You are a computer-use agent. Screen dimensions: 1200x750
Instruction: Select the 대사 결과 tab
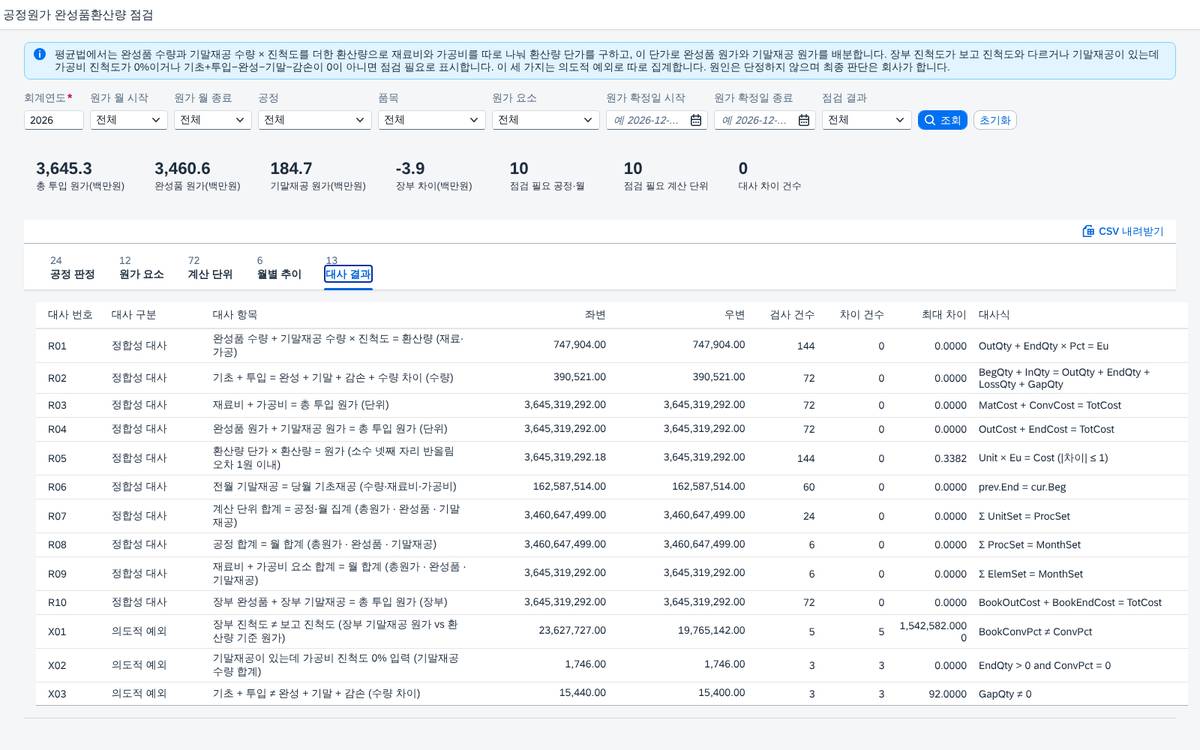click(x=348, y=274)
